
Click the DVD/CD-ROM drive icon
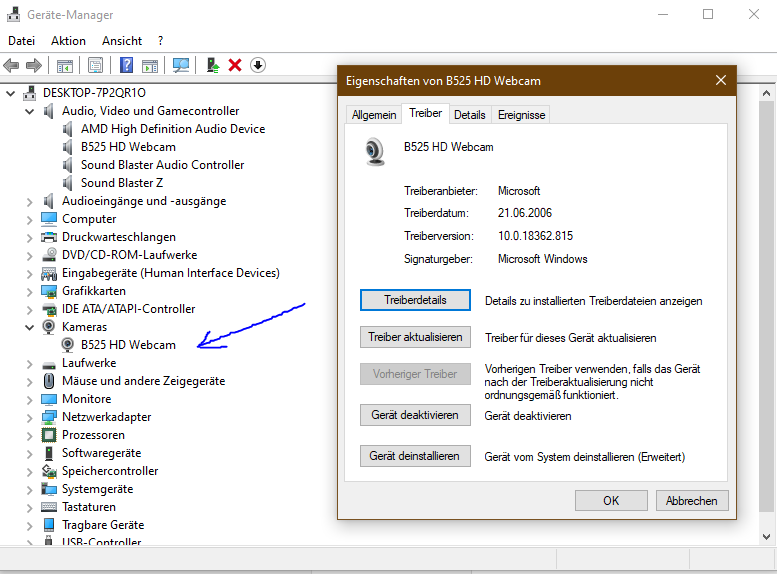(49, 255)
